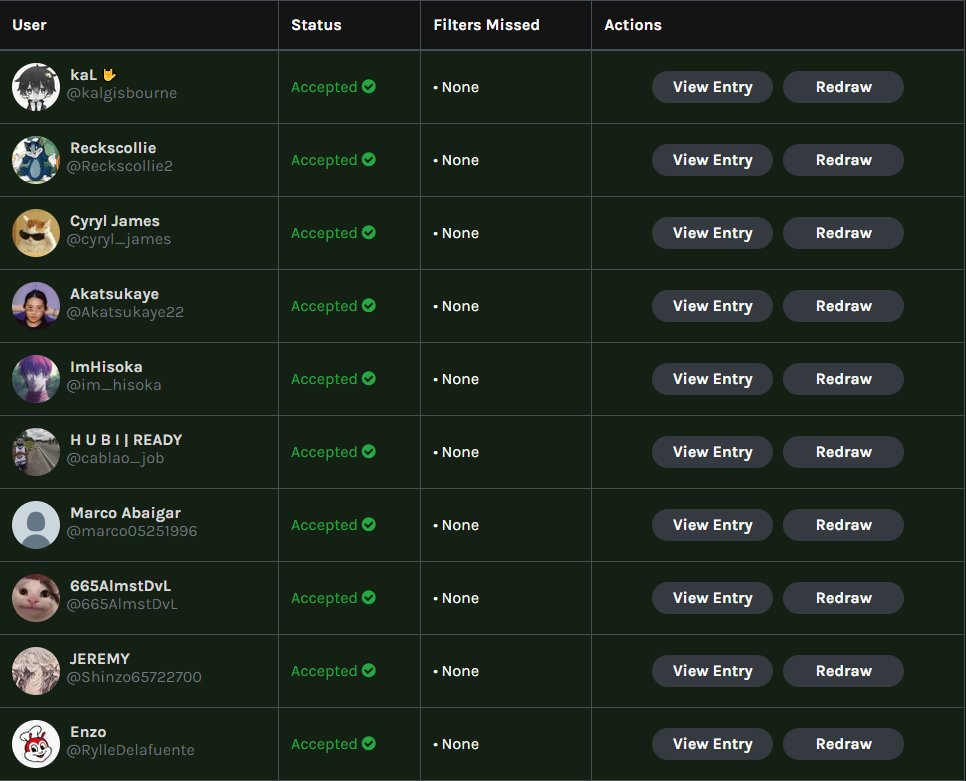Click Enzo's Jollibee avatar
Image resolution: width=966 pixels, height=781 pixels.
[x=36, y=744]
